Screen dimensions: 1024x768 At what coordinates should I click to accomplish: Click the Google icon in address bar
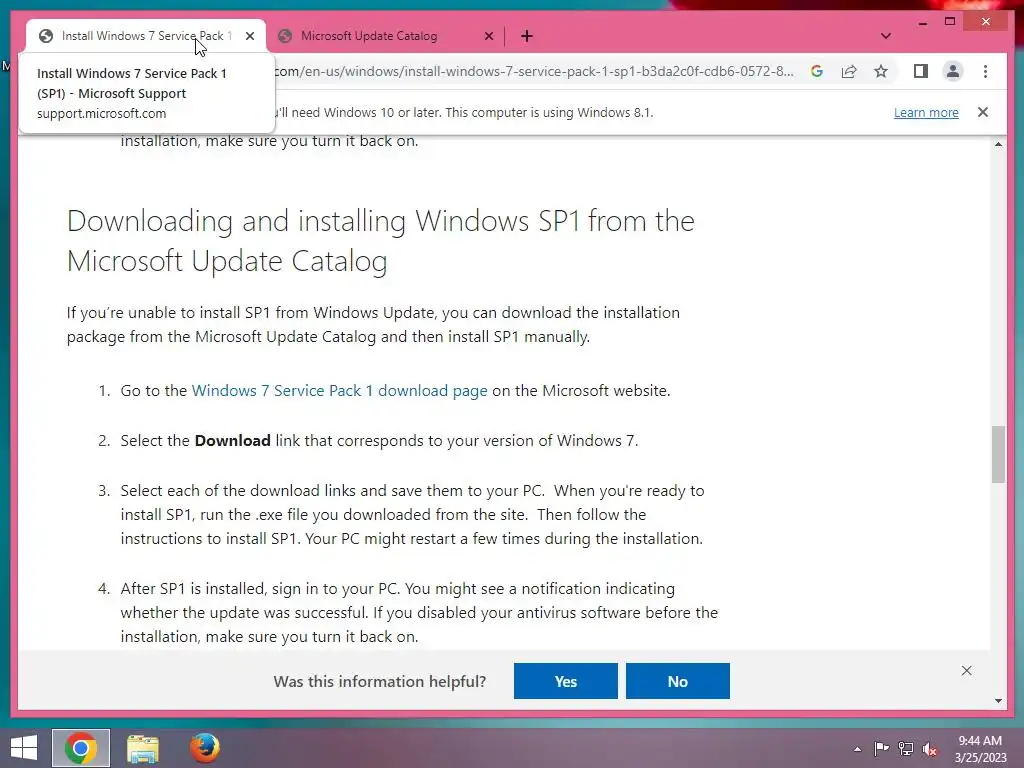point(816,71)
